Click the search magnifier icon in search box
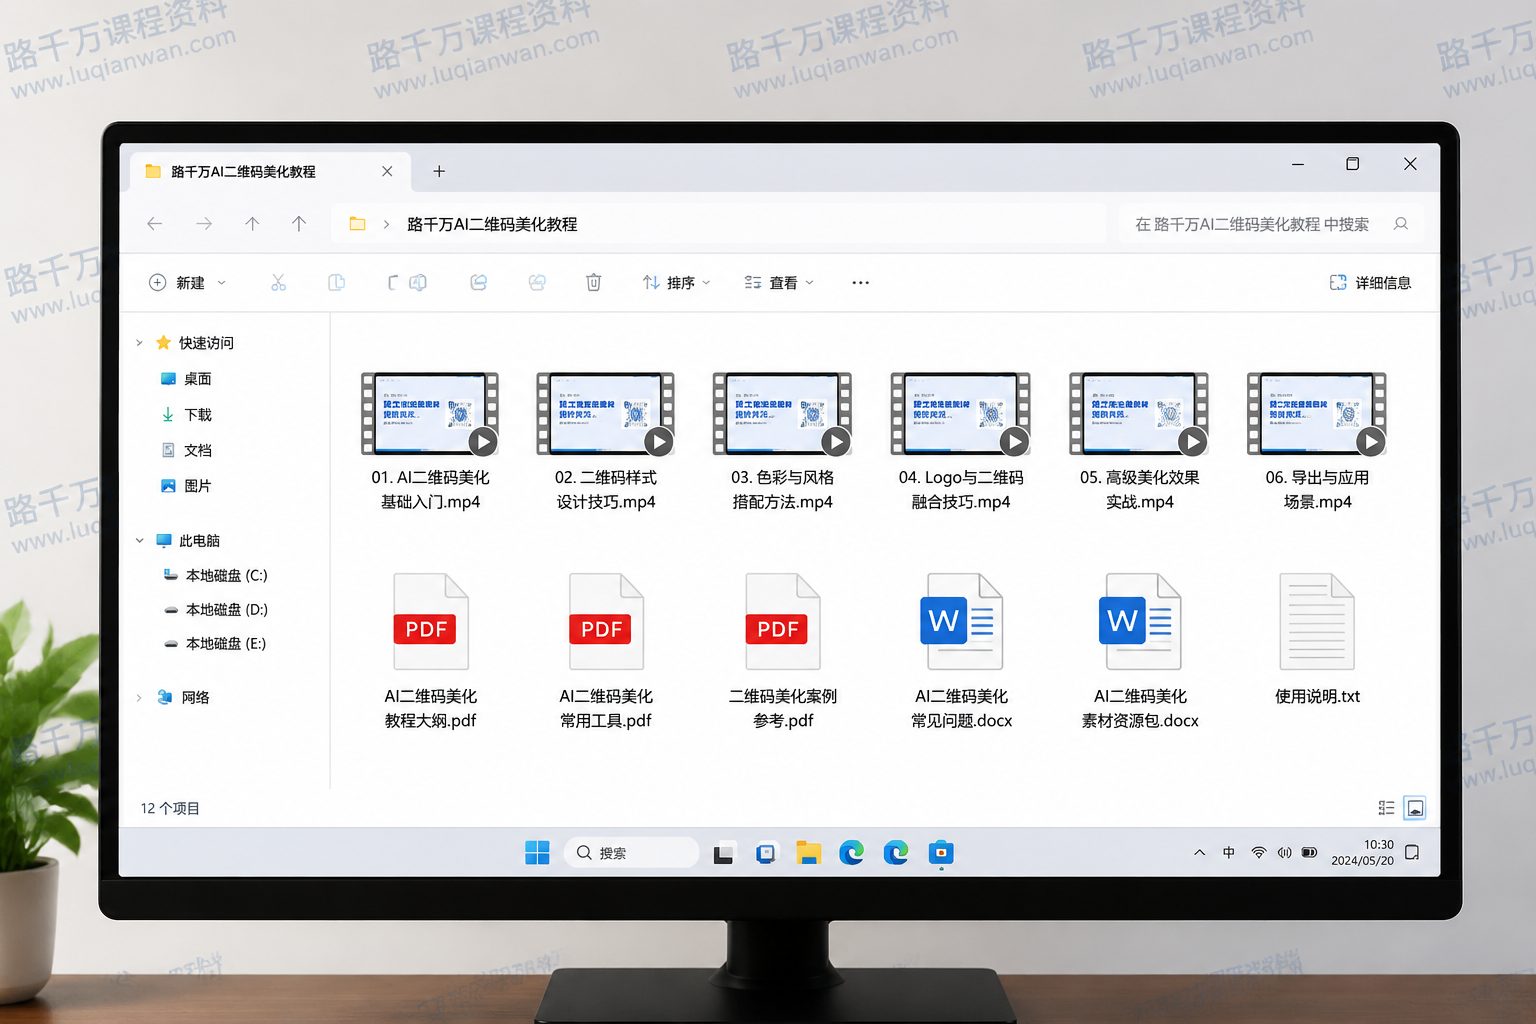This screenshot has height=1024, width=1536. [x=1401, y=224]
